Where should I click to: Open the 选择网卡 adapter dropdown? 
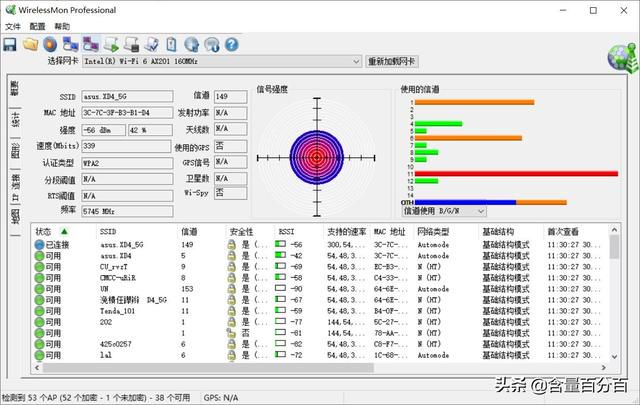(x=356, y=61)
